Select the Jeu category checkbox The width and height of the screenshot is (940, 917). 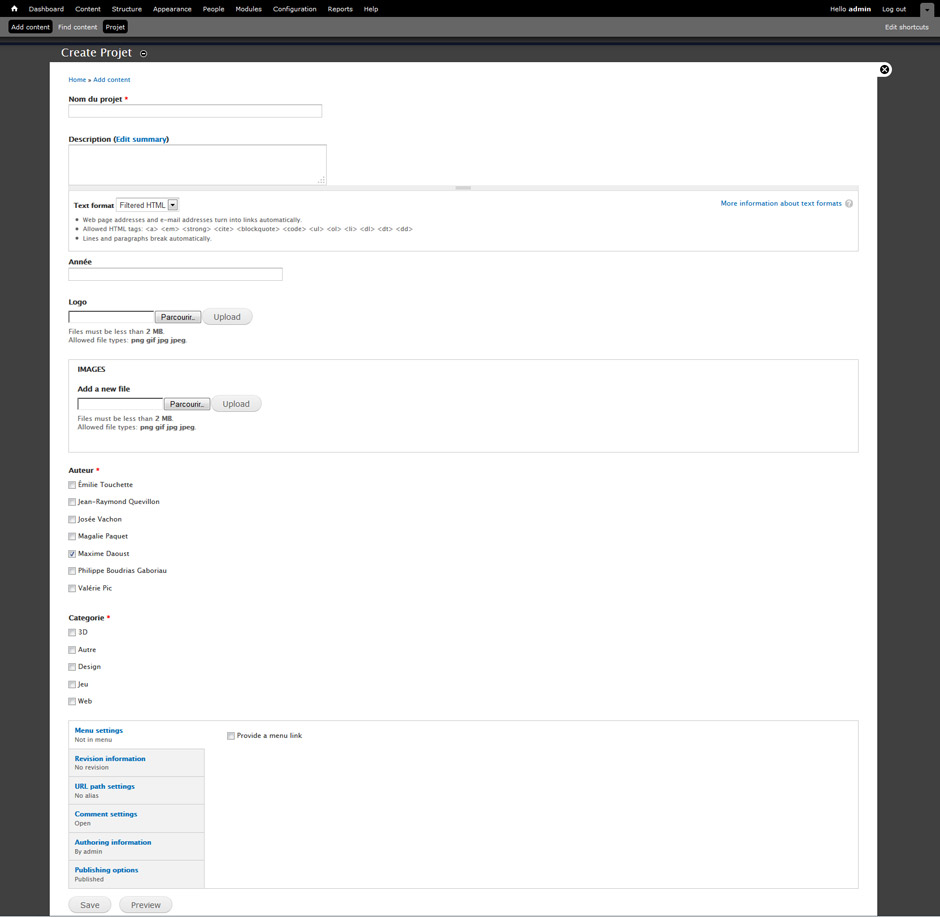[x=72, y=684]
